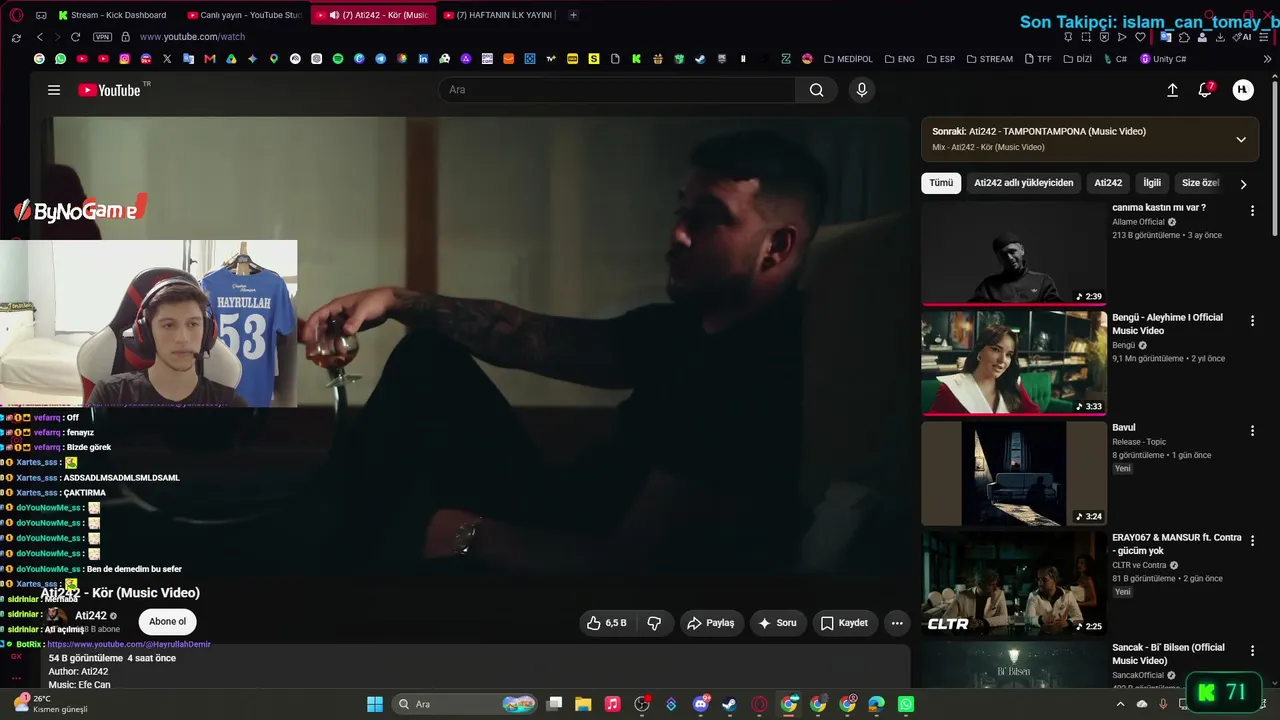1280x720 pixels.
Task: Open the Spotify bookmark icon
Action: (338, 59)
